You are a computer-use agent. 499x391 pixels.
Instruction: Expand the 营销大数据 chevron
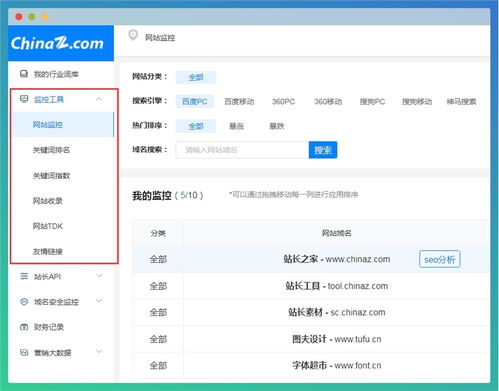pyautogui.click(x=99, y=352)
